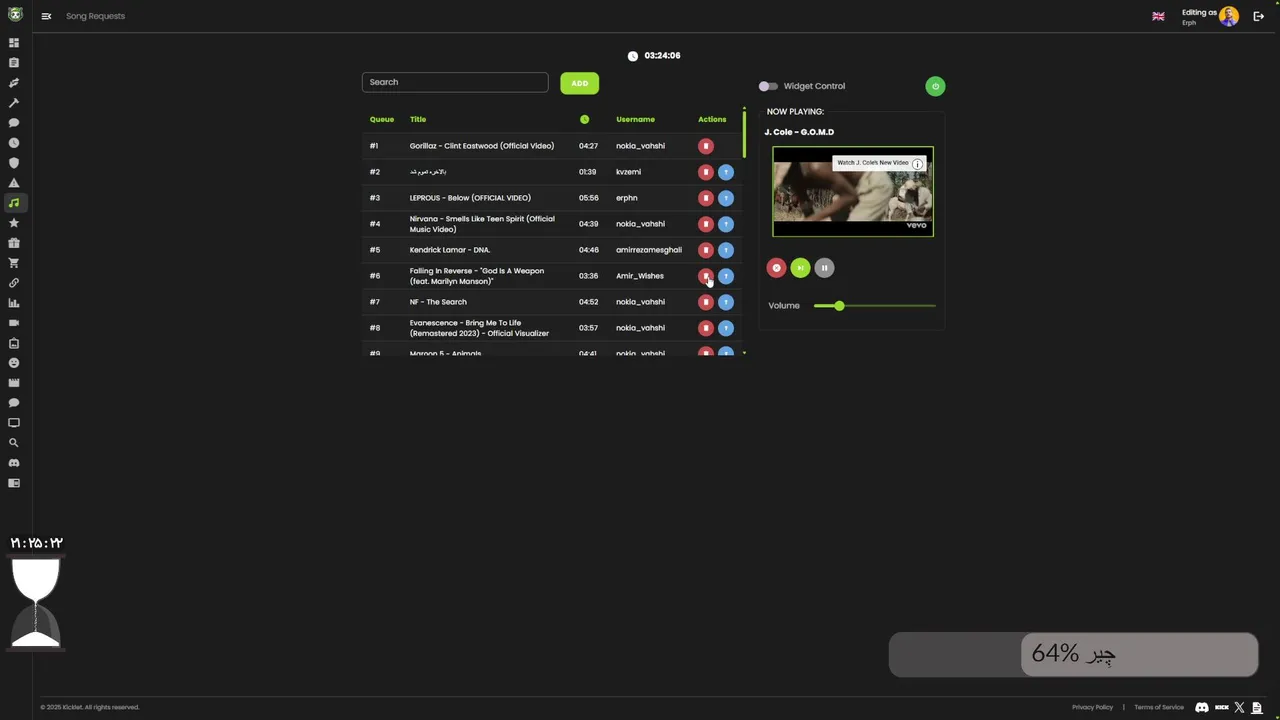
Task: Click the magnifier search icon in sidebar
Action: [x=14, y=443]
